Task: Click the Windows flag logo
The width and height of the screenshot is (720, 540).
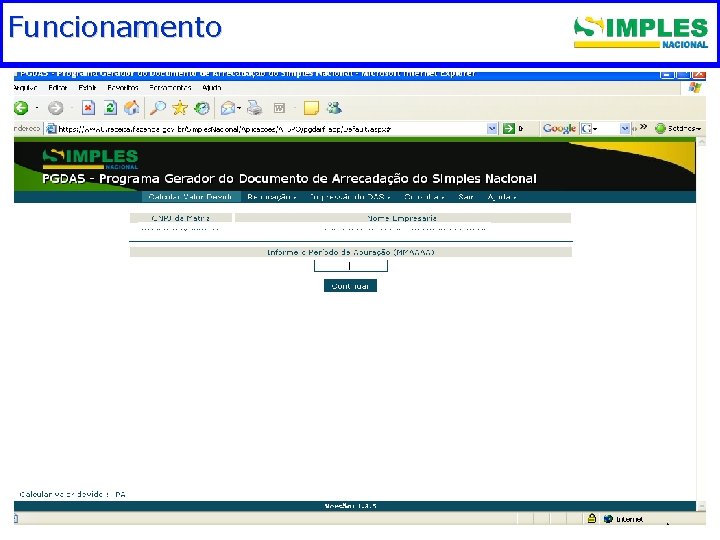Action: tap(695, 87)
